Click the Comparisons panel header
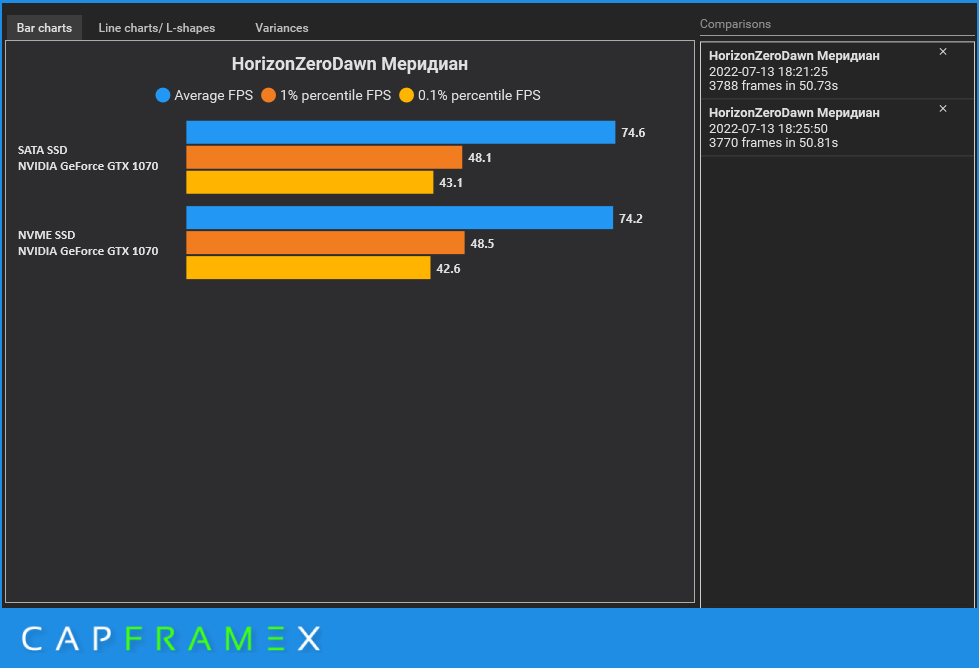The width and height of the screenshot is (979, 668). [735, 24]
